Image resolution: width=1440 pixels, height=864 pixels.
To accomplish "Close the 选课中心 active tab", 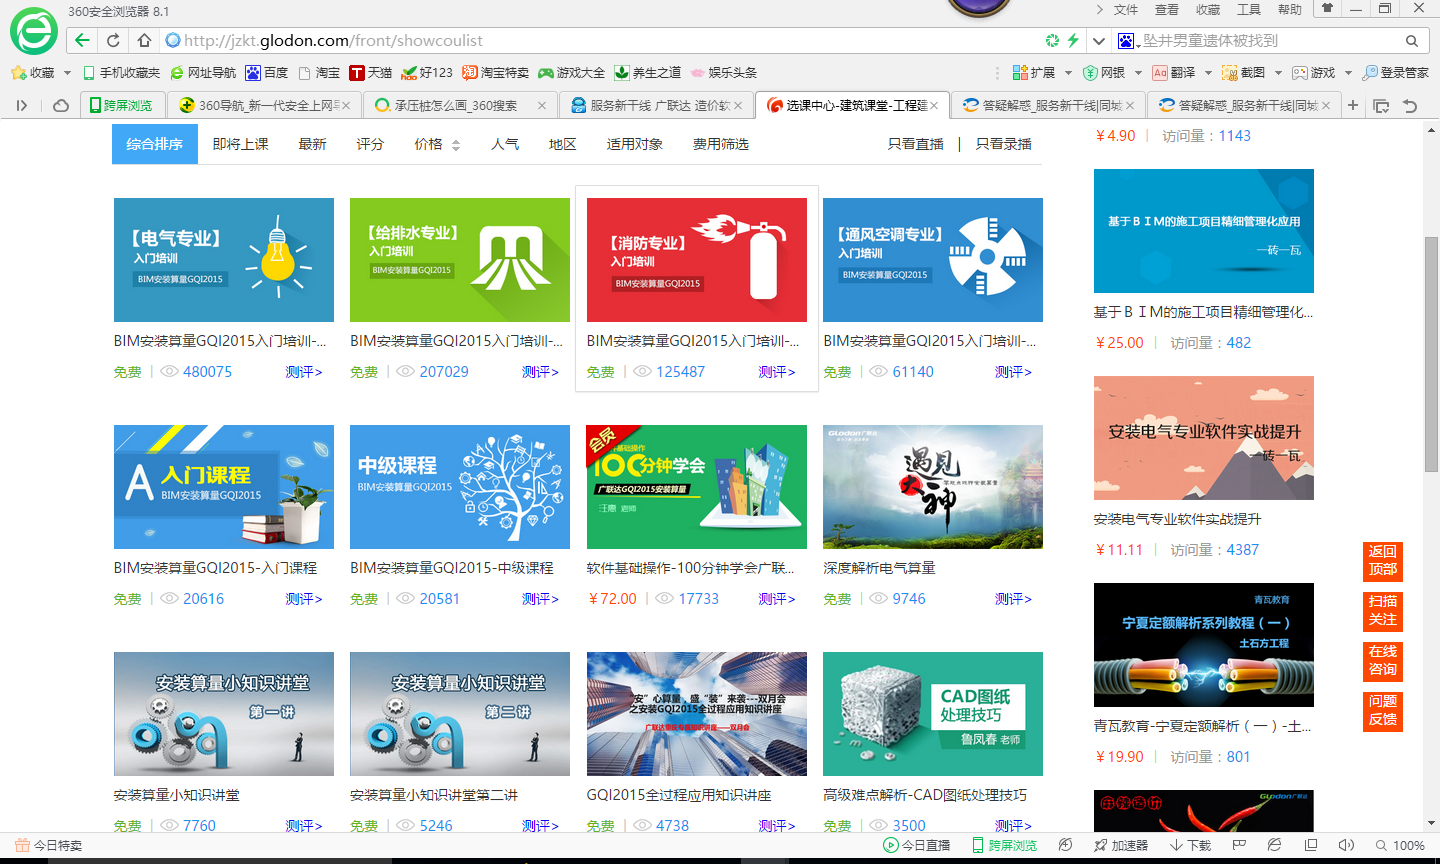I will point(934,105).
